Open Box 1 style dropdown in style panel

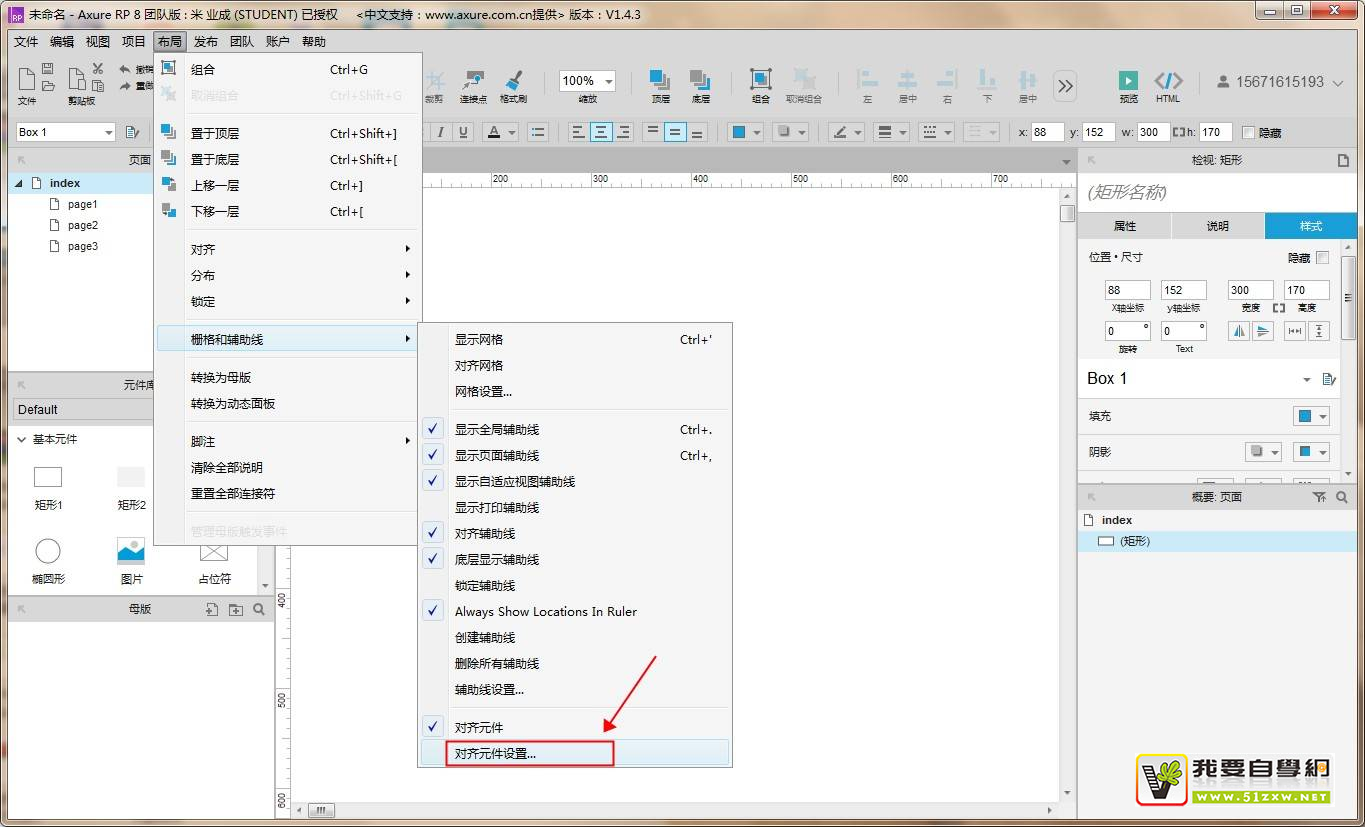click(x=1306, y=379)
